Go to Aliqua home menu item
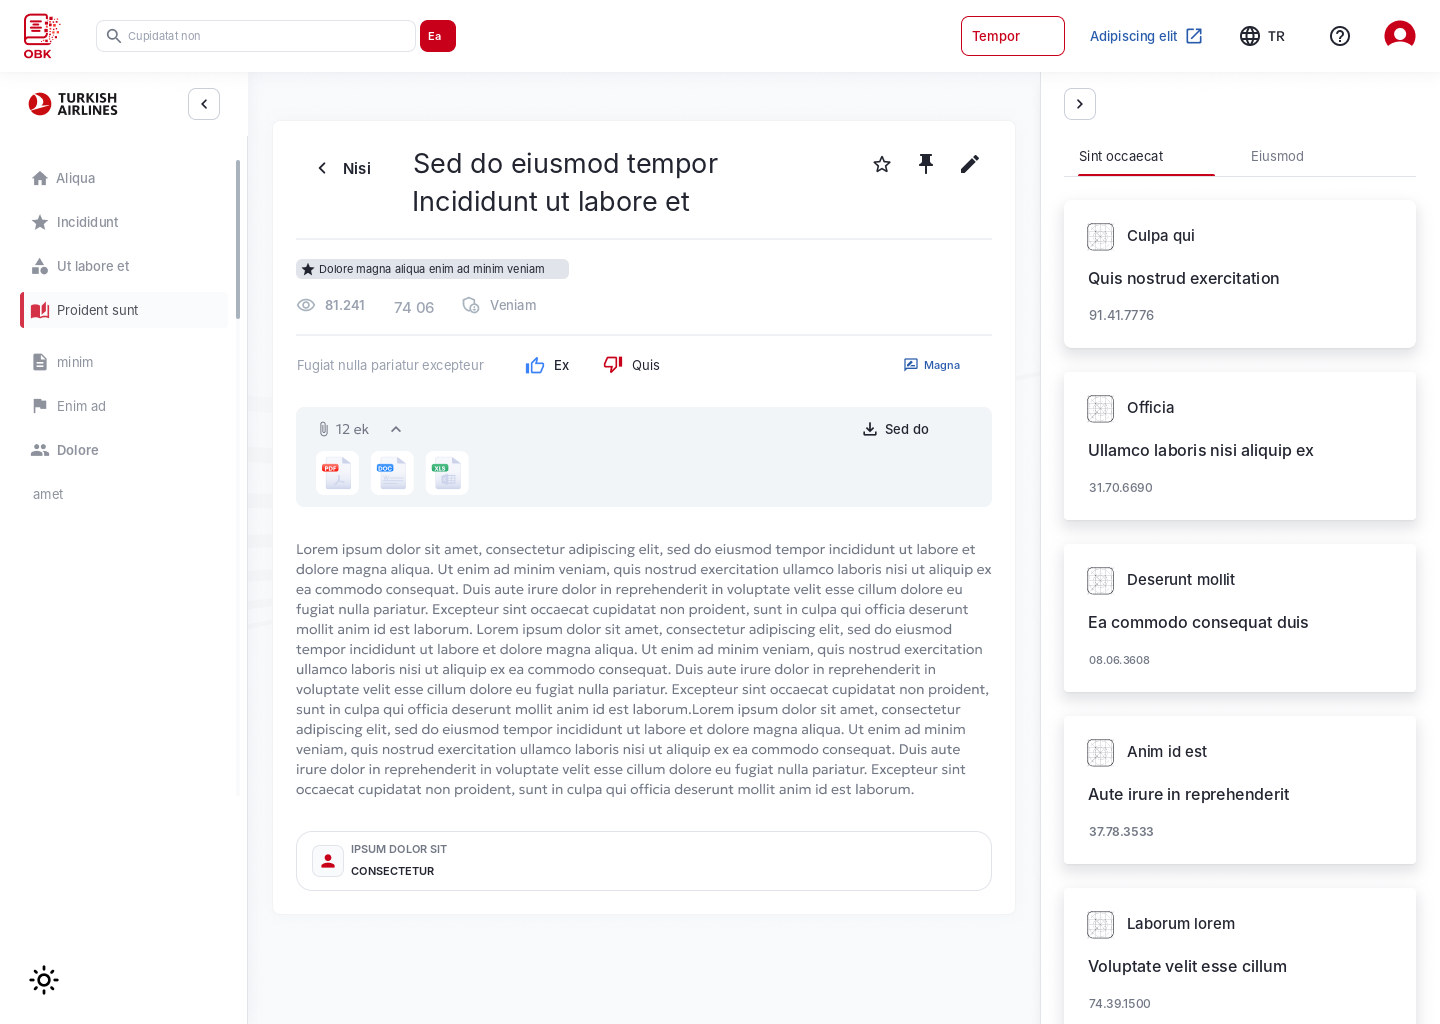1440x1024 pixels. 124,178
